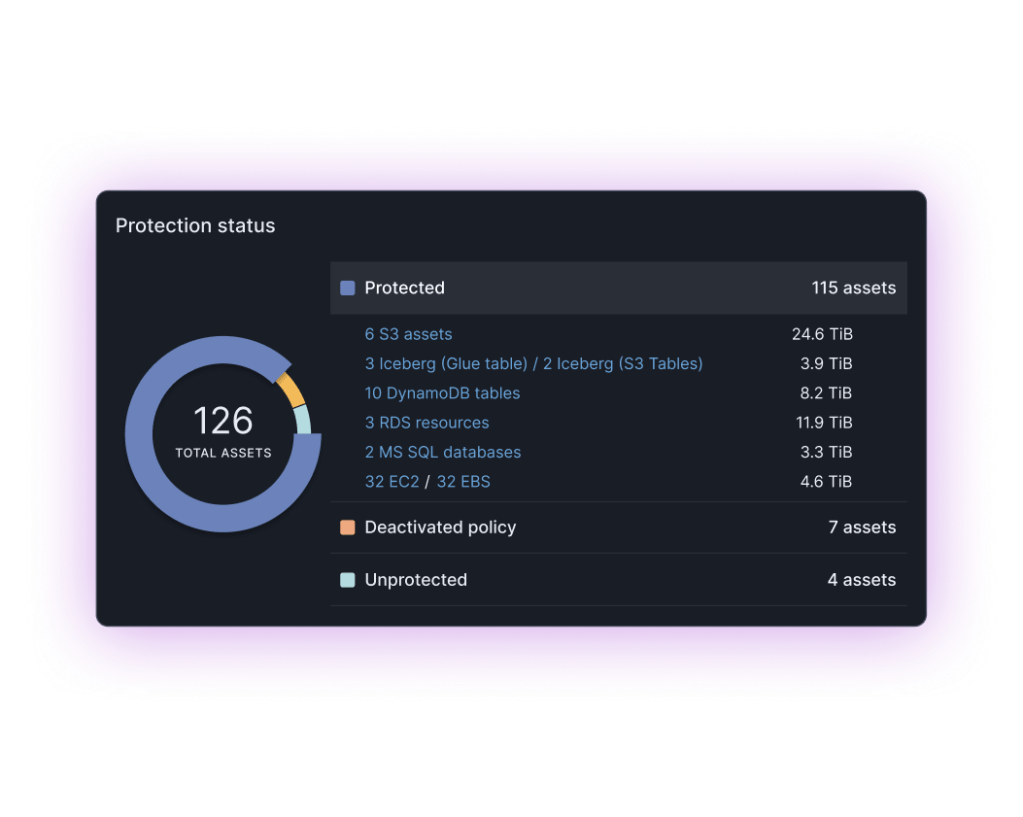Open the 32 EC2 link
The width and height of the screenshot is (1023, 817).
[x=391, y=482]
